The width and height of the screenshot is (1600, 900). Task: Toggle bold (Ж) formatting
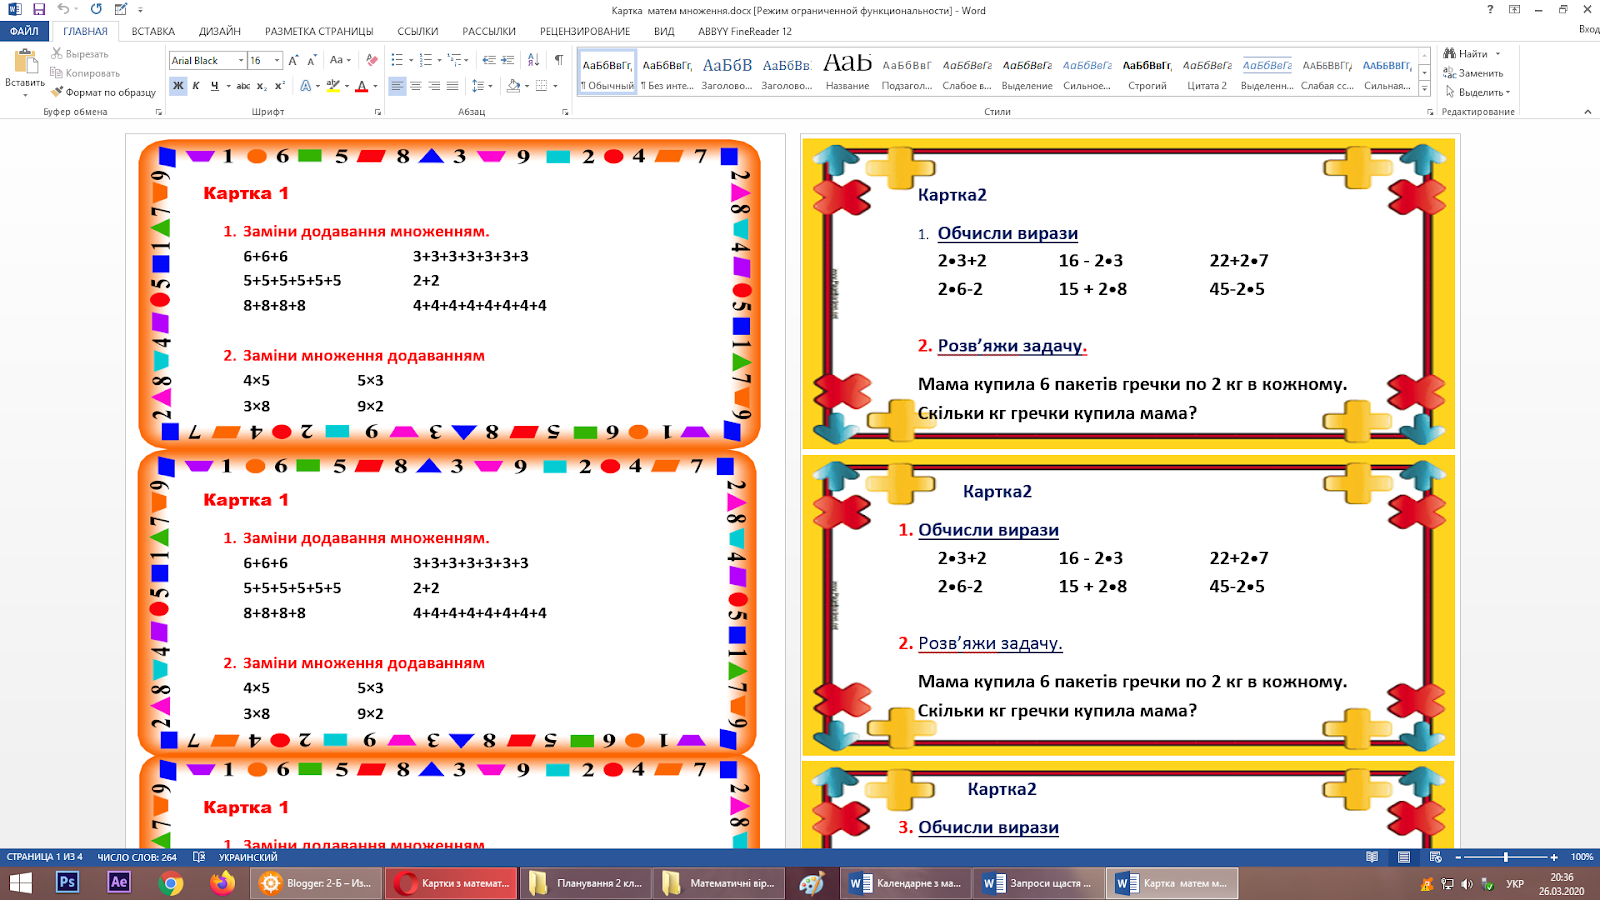[x=178, y=86]
